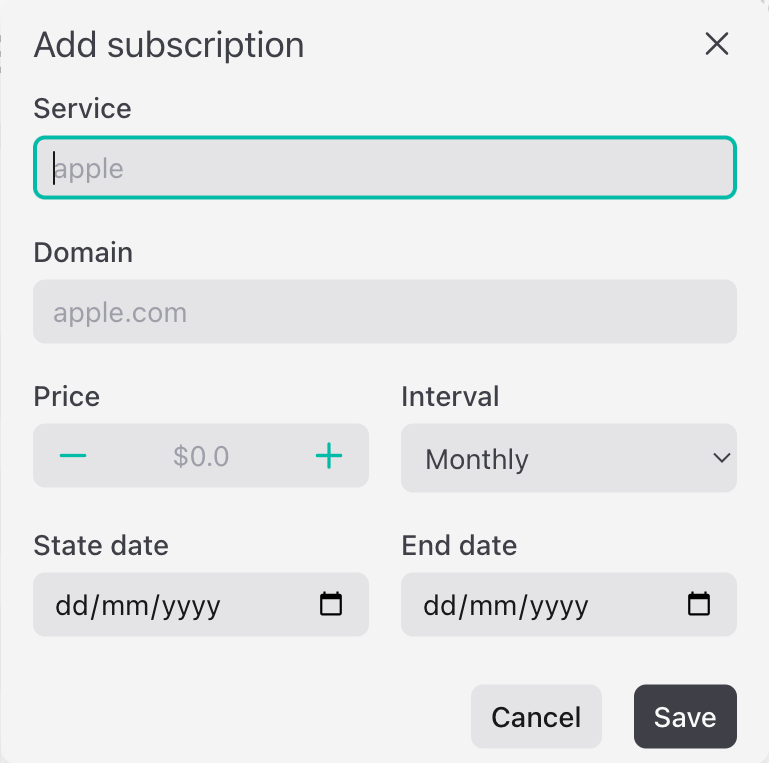This screenshot has width=769, height=763.
Task: Decrease price with the minus icon
Action: coord(73,456)
